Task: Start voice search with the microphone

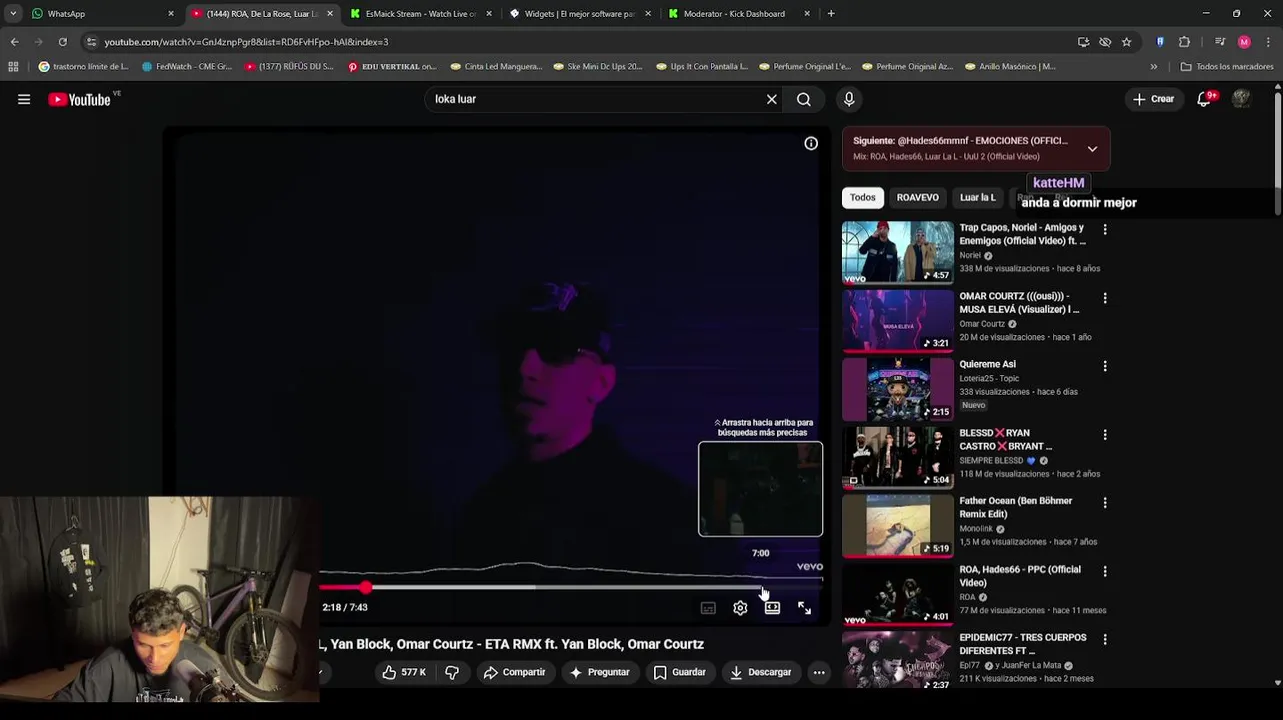Action: pos(849,99)
